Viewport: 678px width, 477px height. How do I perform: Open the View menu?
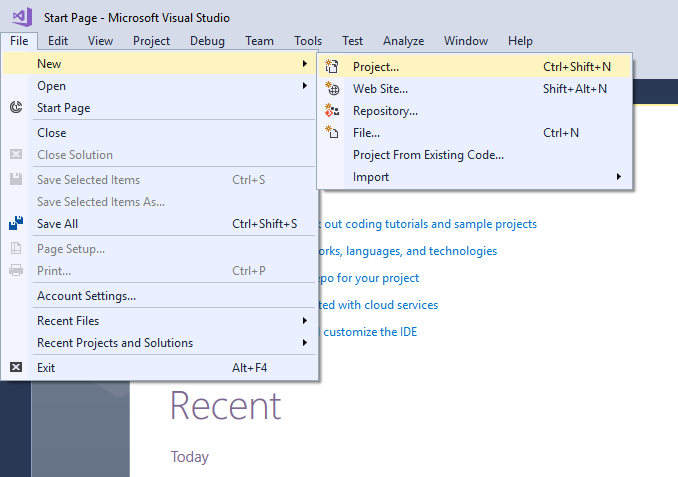coord(100,41)
